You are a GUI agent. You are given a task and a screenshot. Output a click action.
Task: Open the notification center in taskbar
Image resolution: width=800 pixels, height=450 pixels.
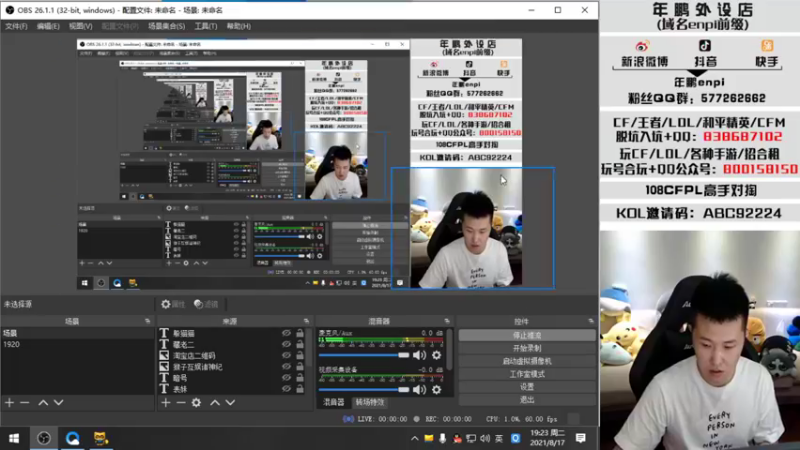coord(581,438)
